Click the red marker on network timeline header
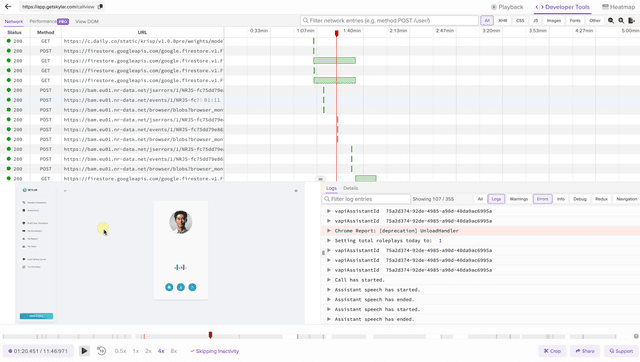Screen dimensions: 640x362 [x=337, y=33]
